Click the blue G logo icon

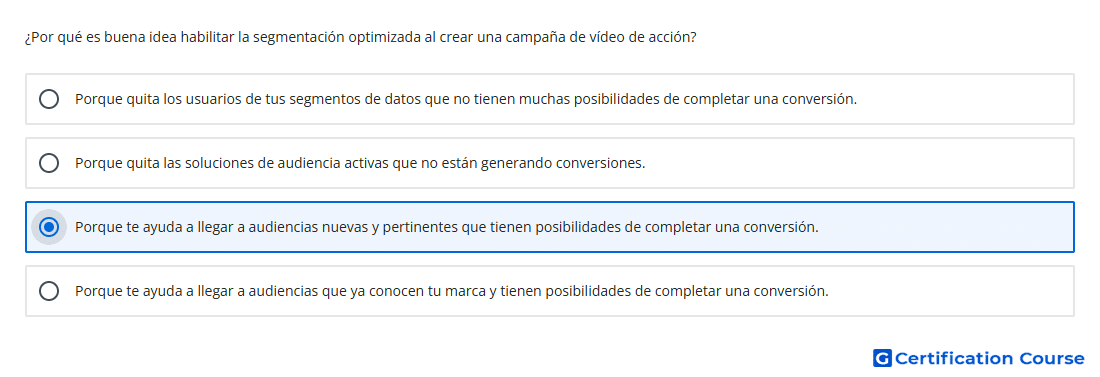coord(882,359)
